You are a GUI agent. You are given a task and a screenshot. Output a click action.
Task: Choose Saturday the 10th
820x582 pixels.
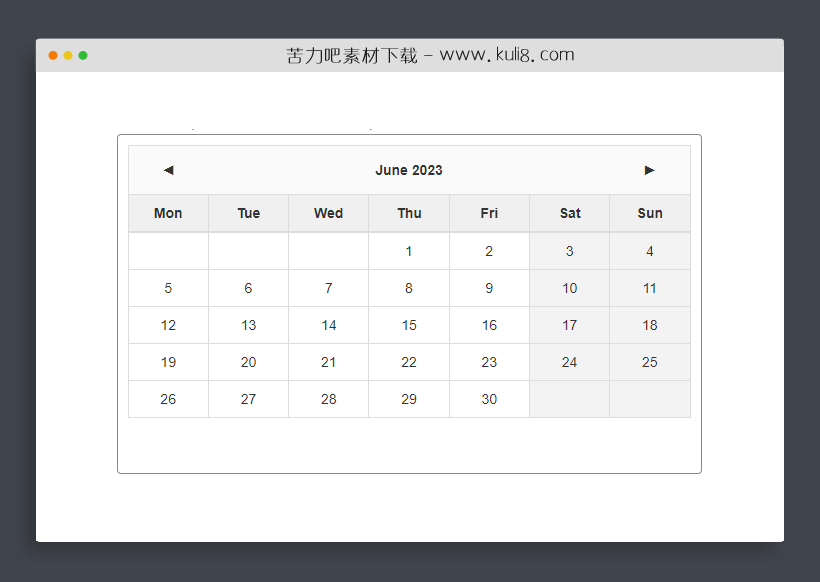pyautogui.click(x=569, y=288)
